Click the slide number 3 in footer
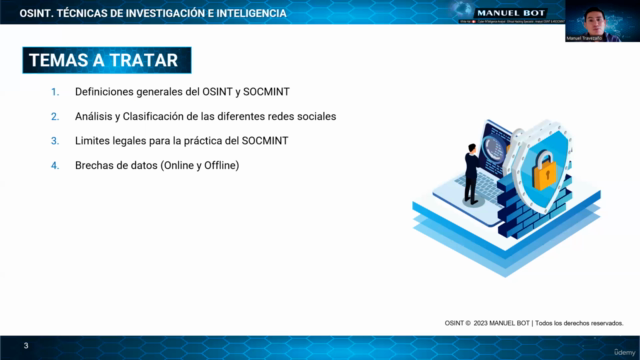The image size is (640, 360). coord(26,346)
